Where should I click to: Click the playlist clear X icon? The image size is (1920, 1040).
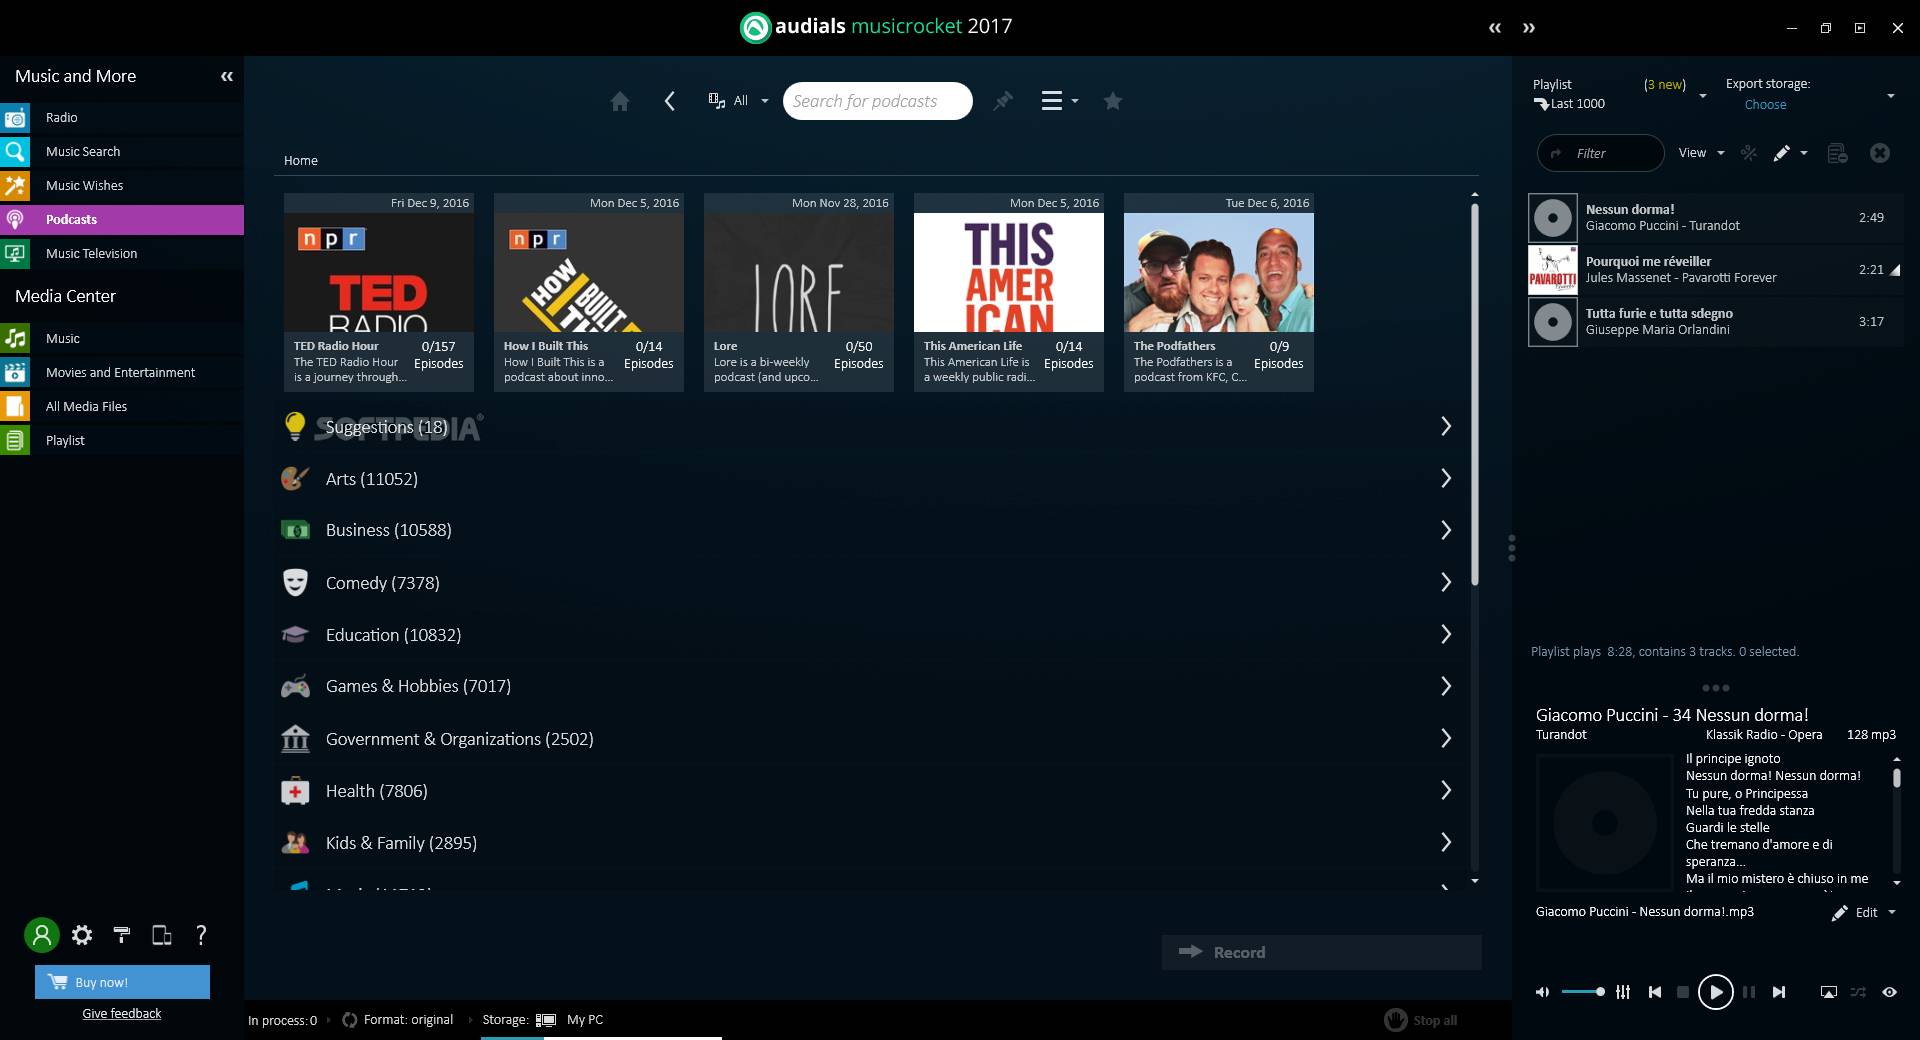tap(1880, 153)
